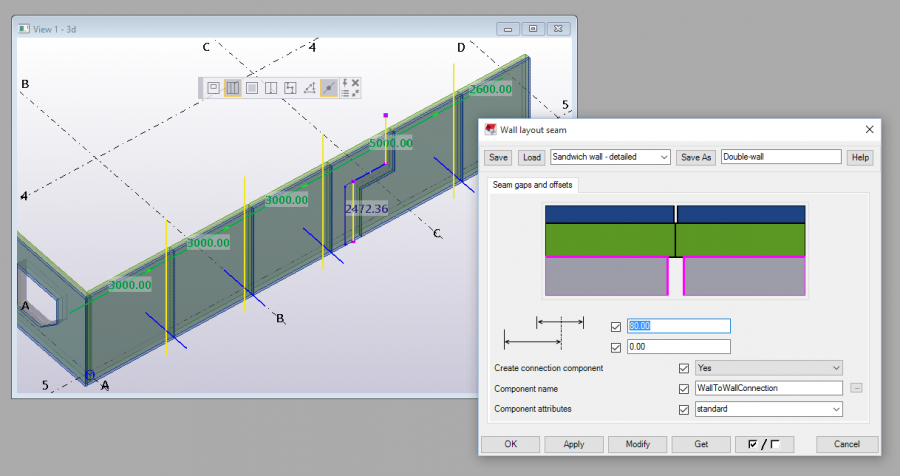Close the Wall layout seam dialog
The image size is (900, 476).
tap(870, 130)
